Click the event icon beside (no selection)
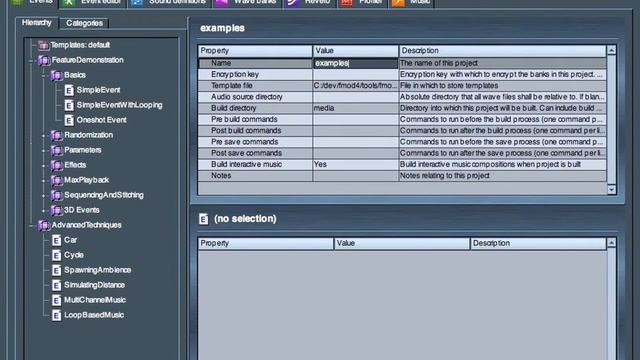640x360 pixels. (203, 219)
